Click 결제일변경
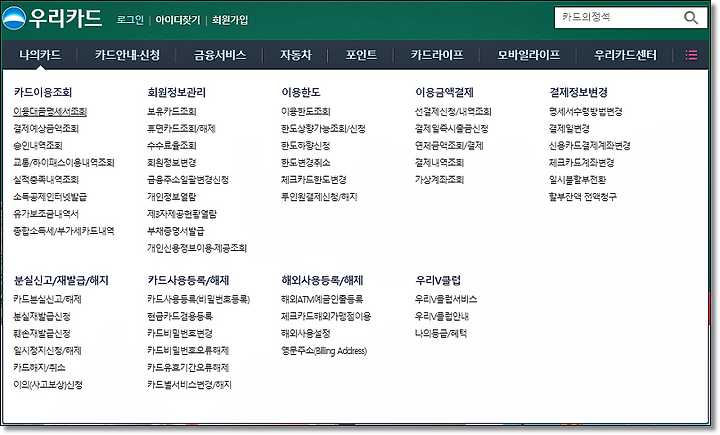 point(569,129)
